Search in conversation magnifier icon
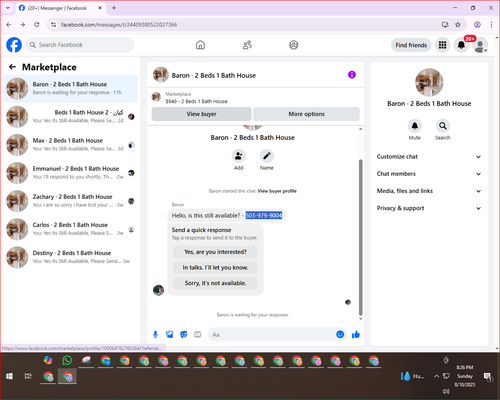Viewport: 500px width, 400px height. pos(443,126)
